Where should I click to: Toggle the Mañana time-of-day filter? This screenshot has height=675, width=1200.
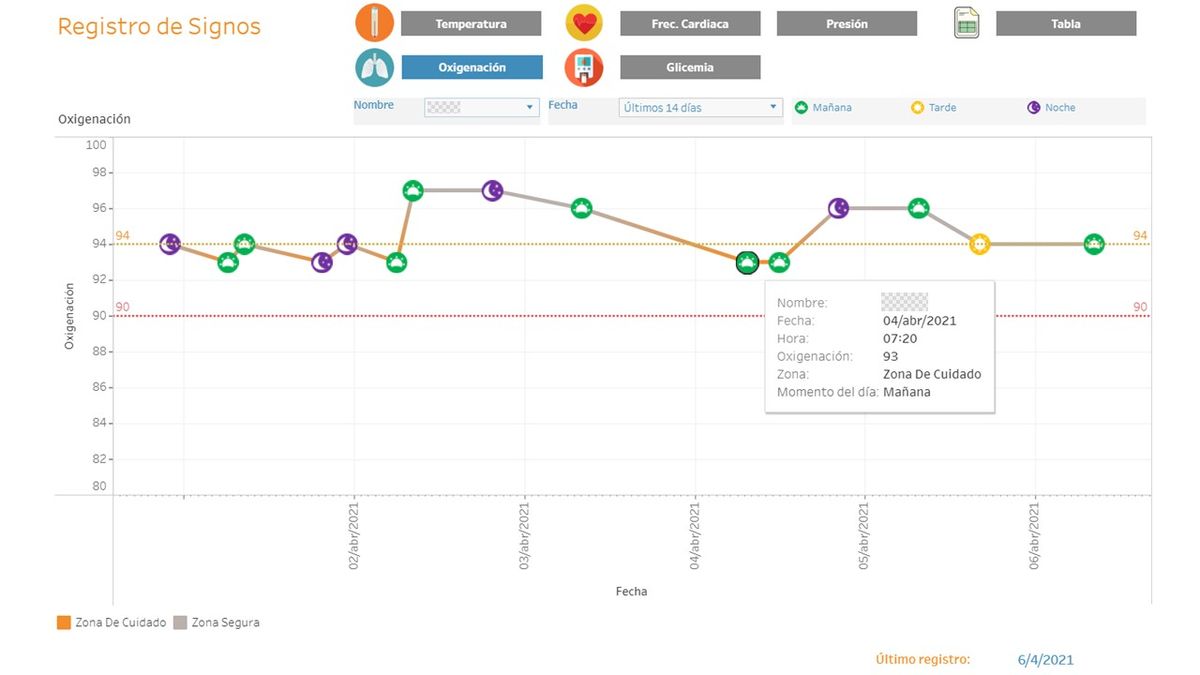tap(823, 108)
